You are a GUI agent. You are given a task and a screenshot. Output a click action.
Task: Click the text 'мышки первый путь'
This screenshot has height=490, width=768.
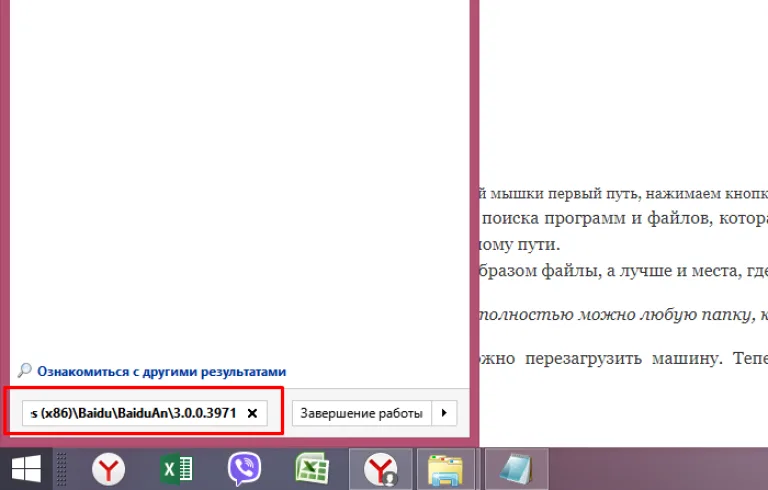tap(563, 194)
